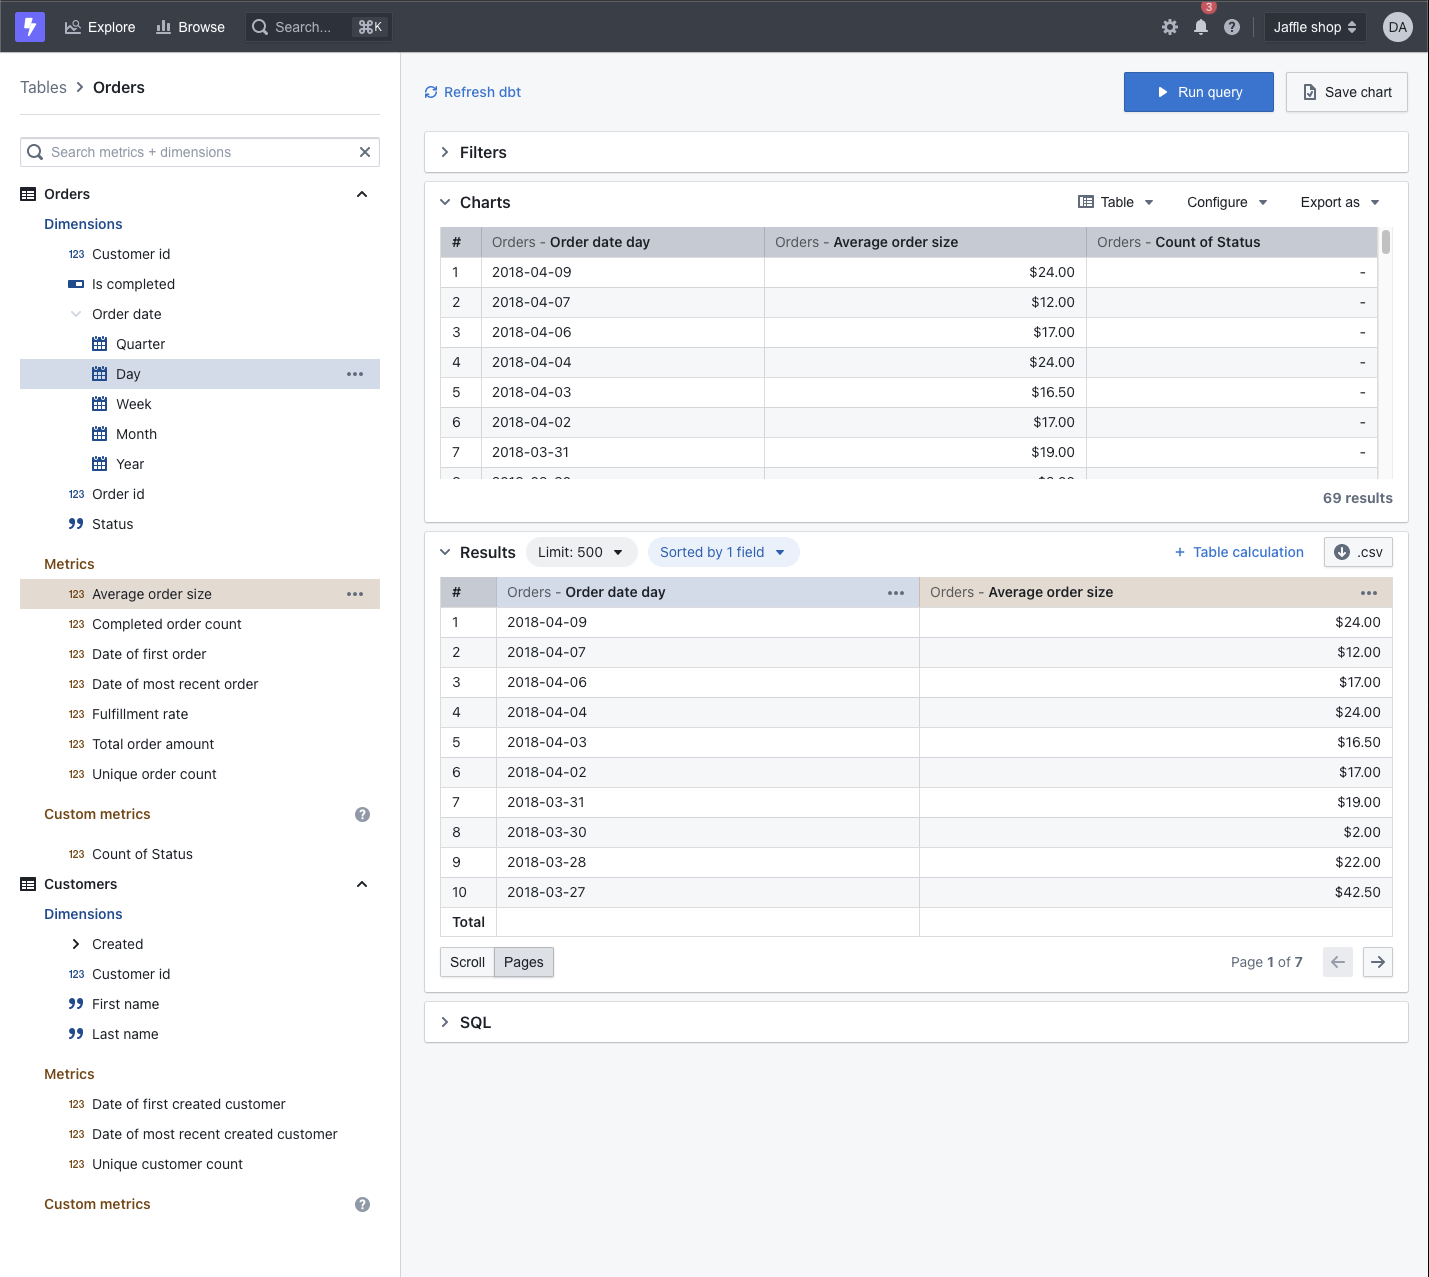The width and height of the screenshot is (1429, 1277).
Task: Click the Lightdash logo icon
Action: click(x=29, y=26)
